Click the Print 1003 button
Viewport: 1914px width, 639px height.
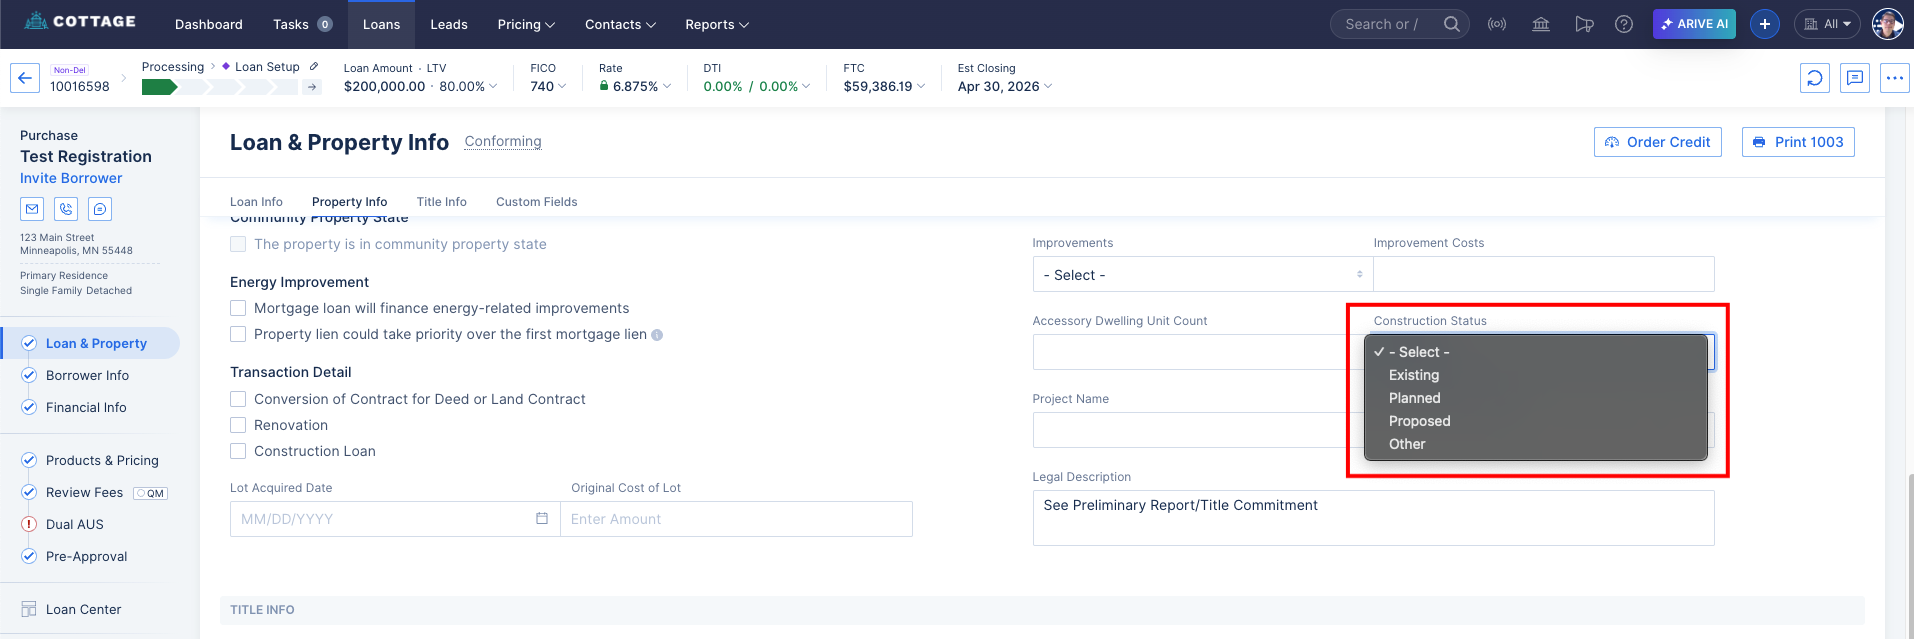tap(1798, 142)
